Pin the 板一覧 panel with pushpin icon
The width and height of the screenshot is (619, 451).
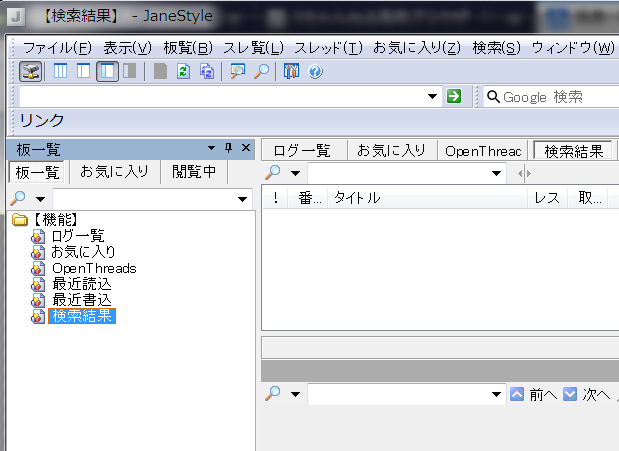[x=228, y=148]
